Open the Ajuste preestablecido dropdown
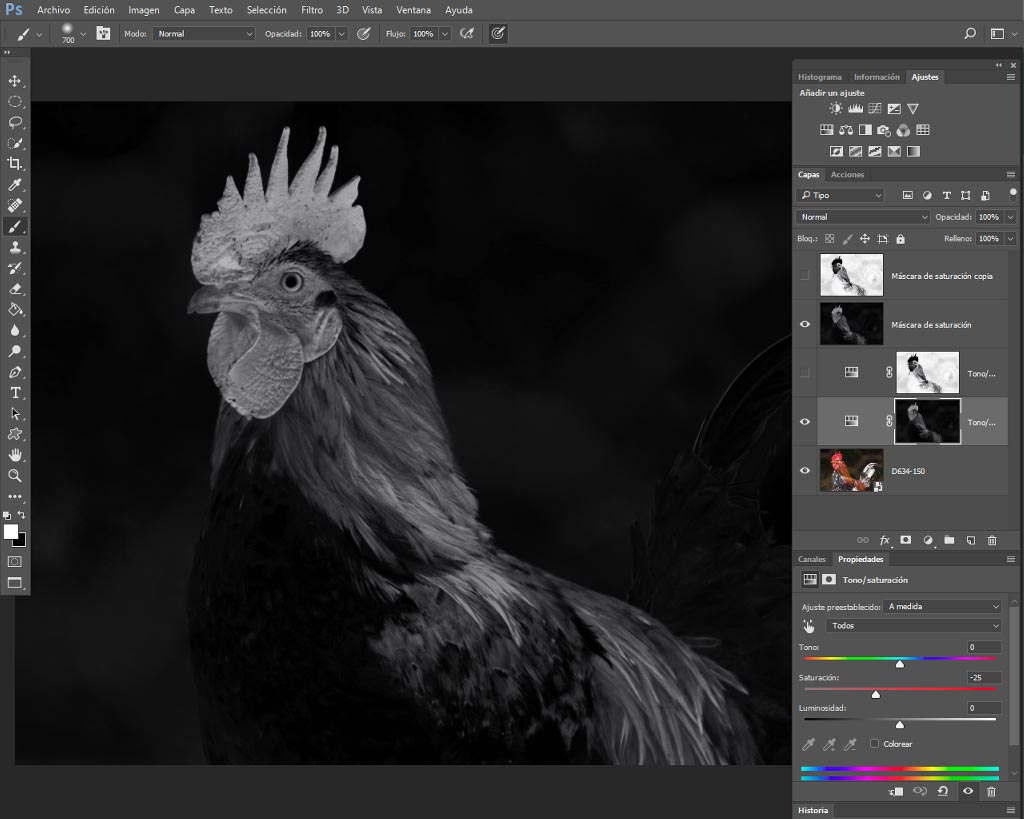 pyautogui.click(x=942, y=606)
